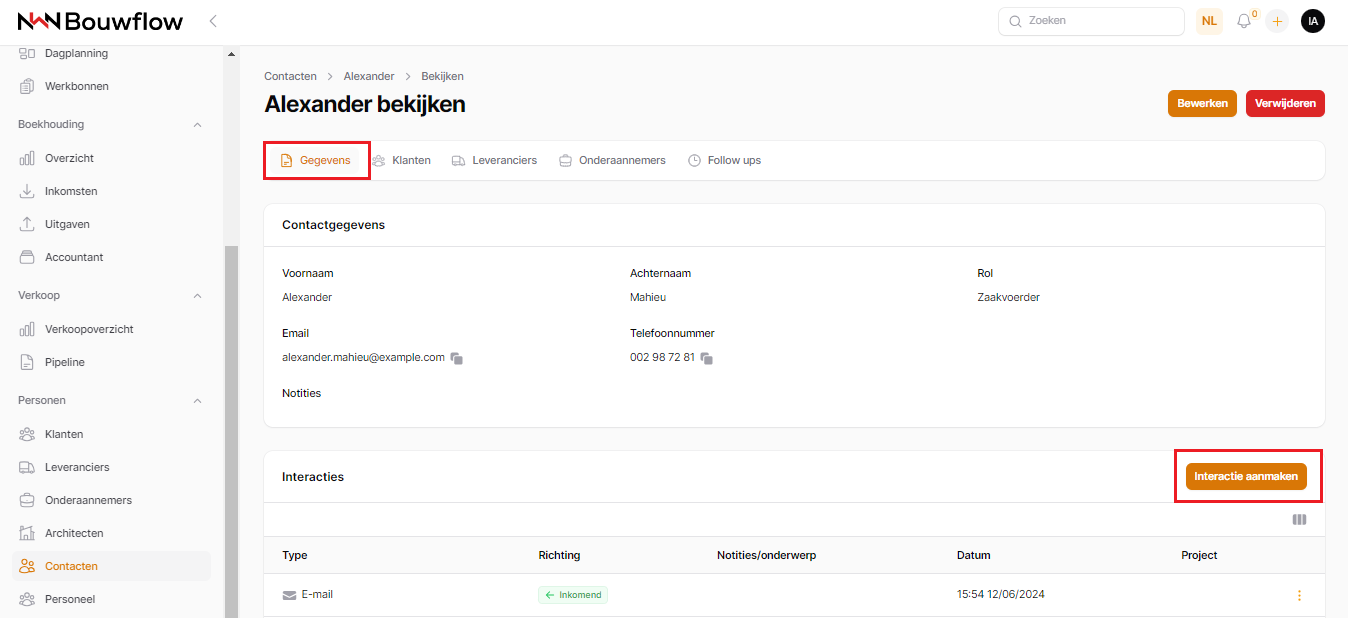This screenshot has height=618, width=1348.
Task: Click the Interactie aanmaken button
Action: click(1245, 477)
